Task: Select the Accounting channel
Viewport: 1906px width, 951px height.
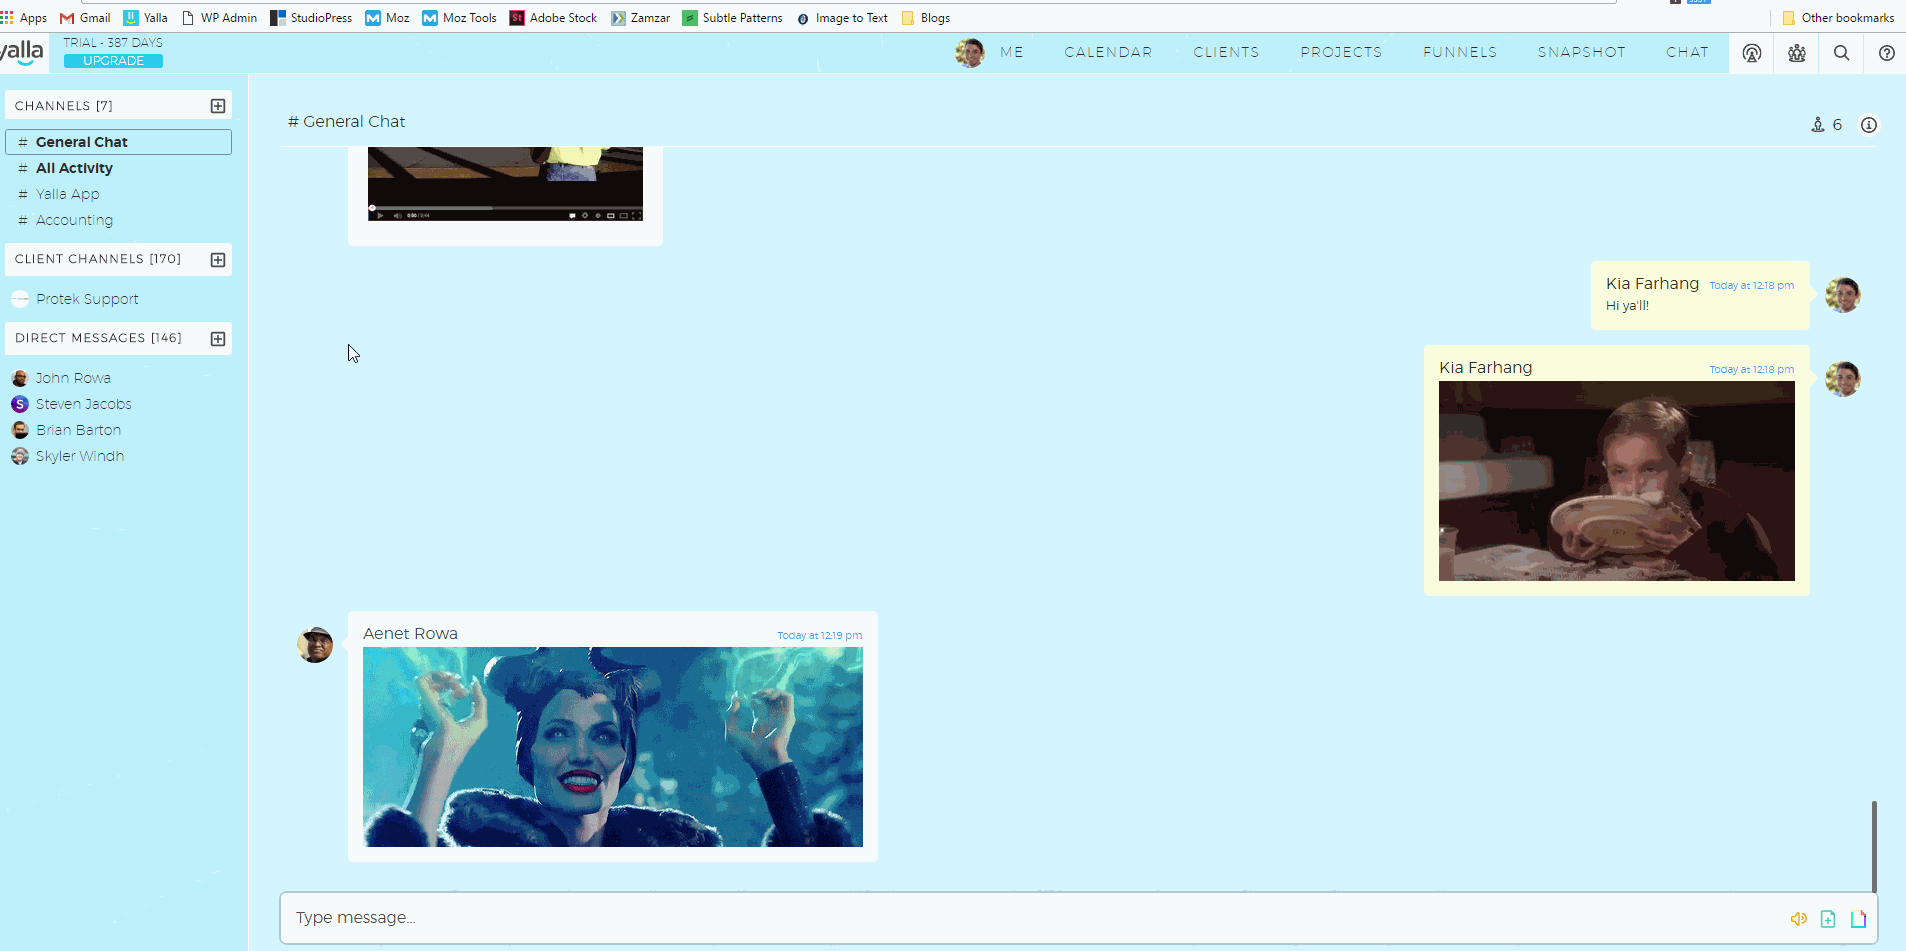Action: (74, 220)
